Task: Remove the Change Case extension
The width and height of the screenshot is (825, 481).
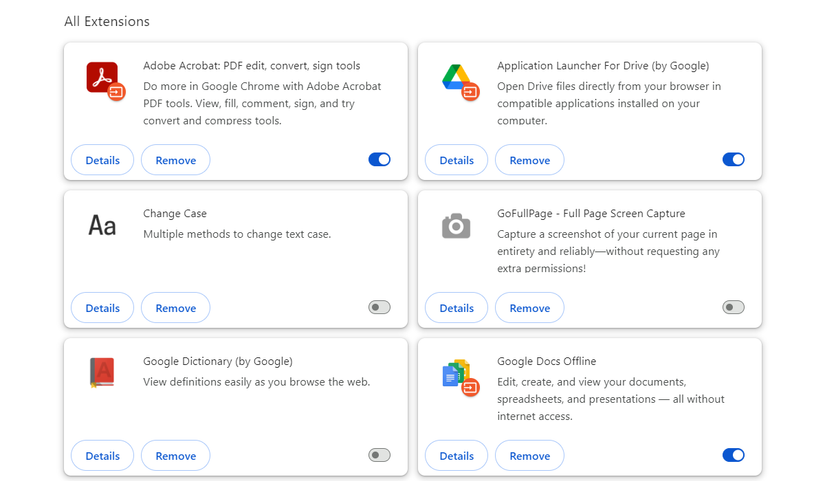Action: pos(175,308)
